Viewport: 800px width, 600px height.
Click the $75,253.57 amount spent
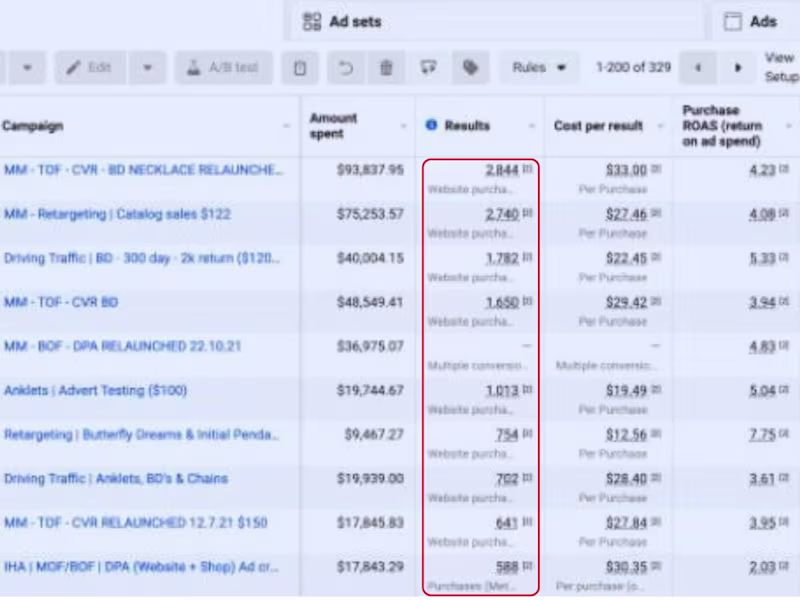(370, 214)
